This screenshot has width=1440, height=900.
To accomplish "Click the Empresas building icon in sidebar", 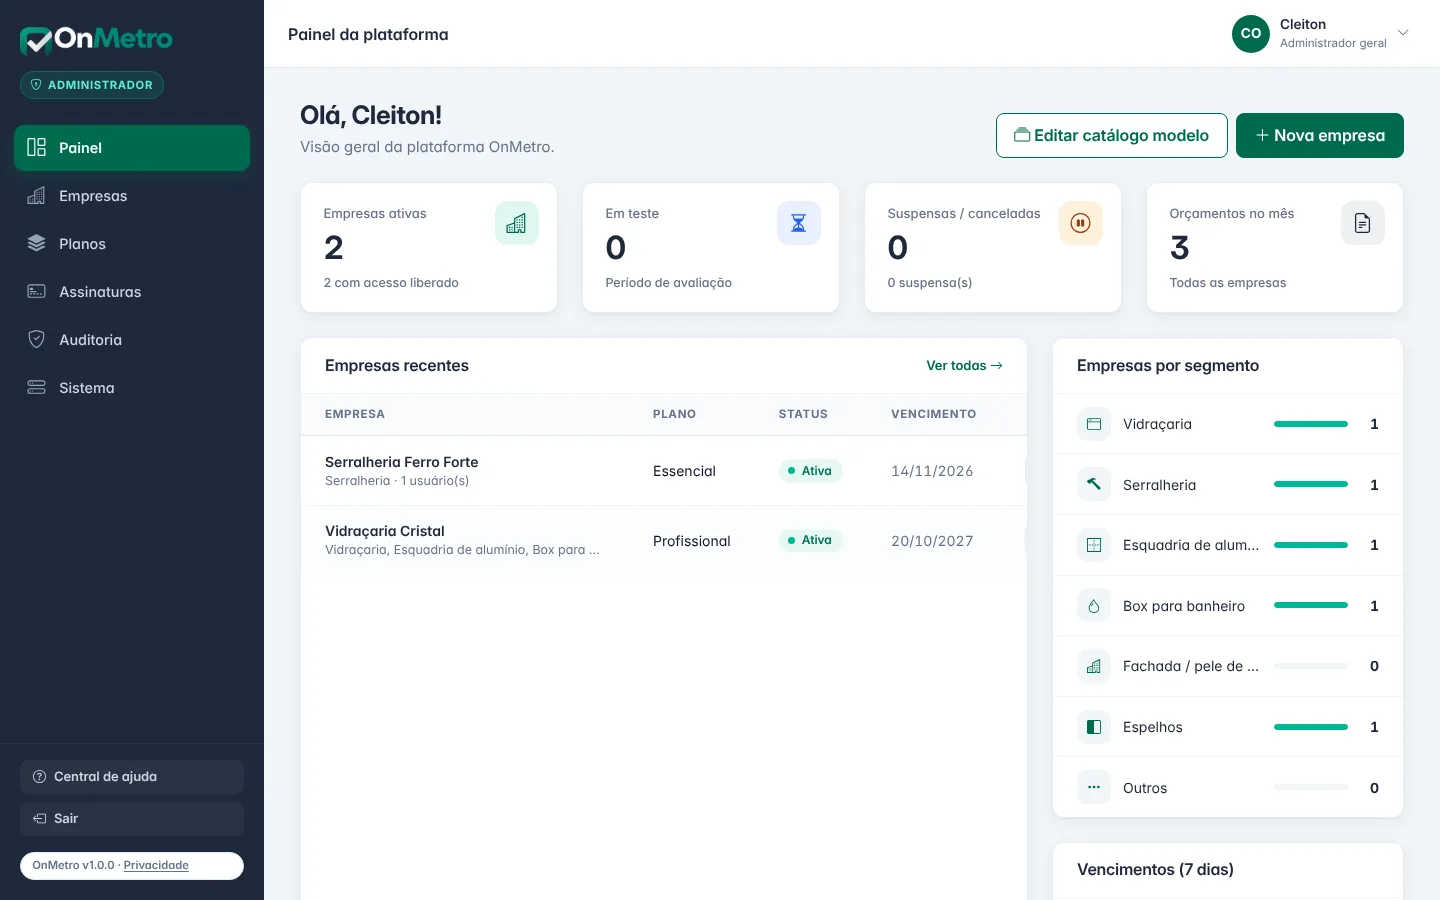I will [37, 196].
